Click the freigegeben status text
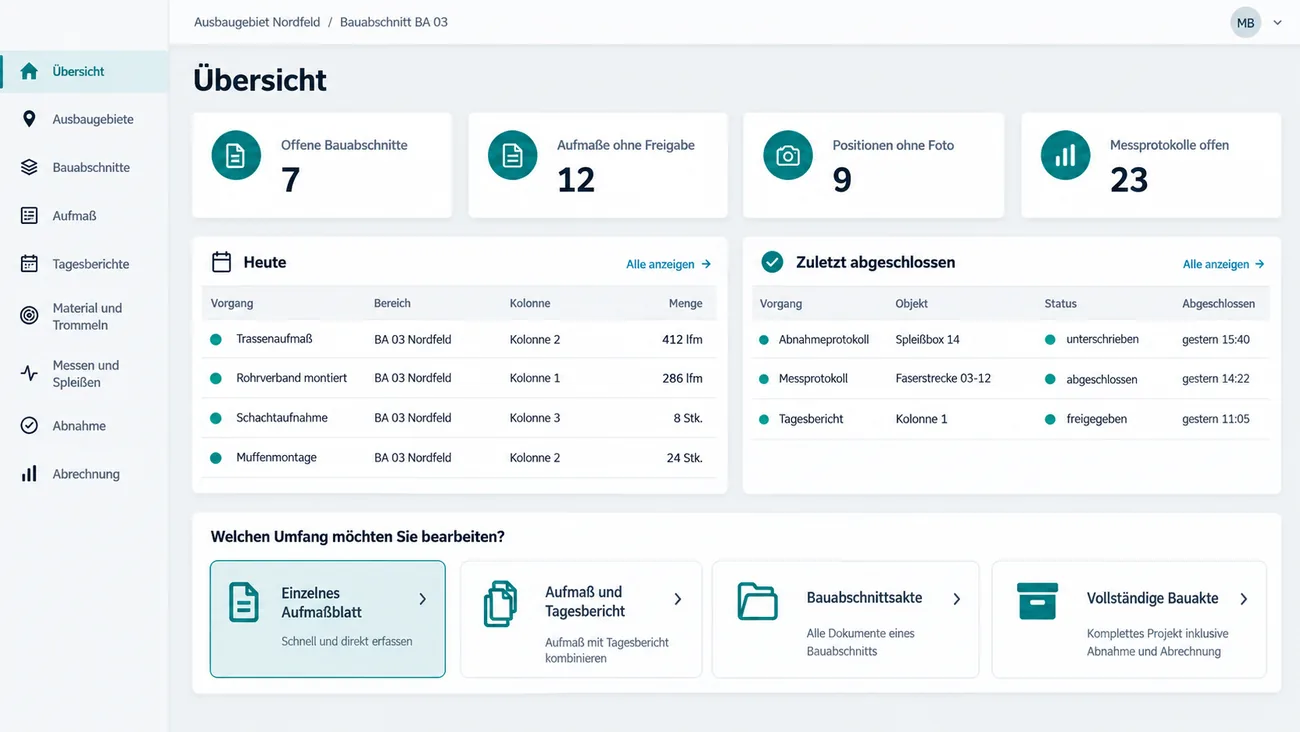 coord(1096,419)
